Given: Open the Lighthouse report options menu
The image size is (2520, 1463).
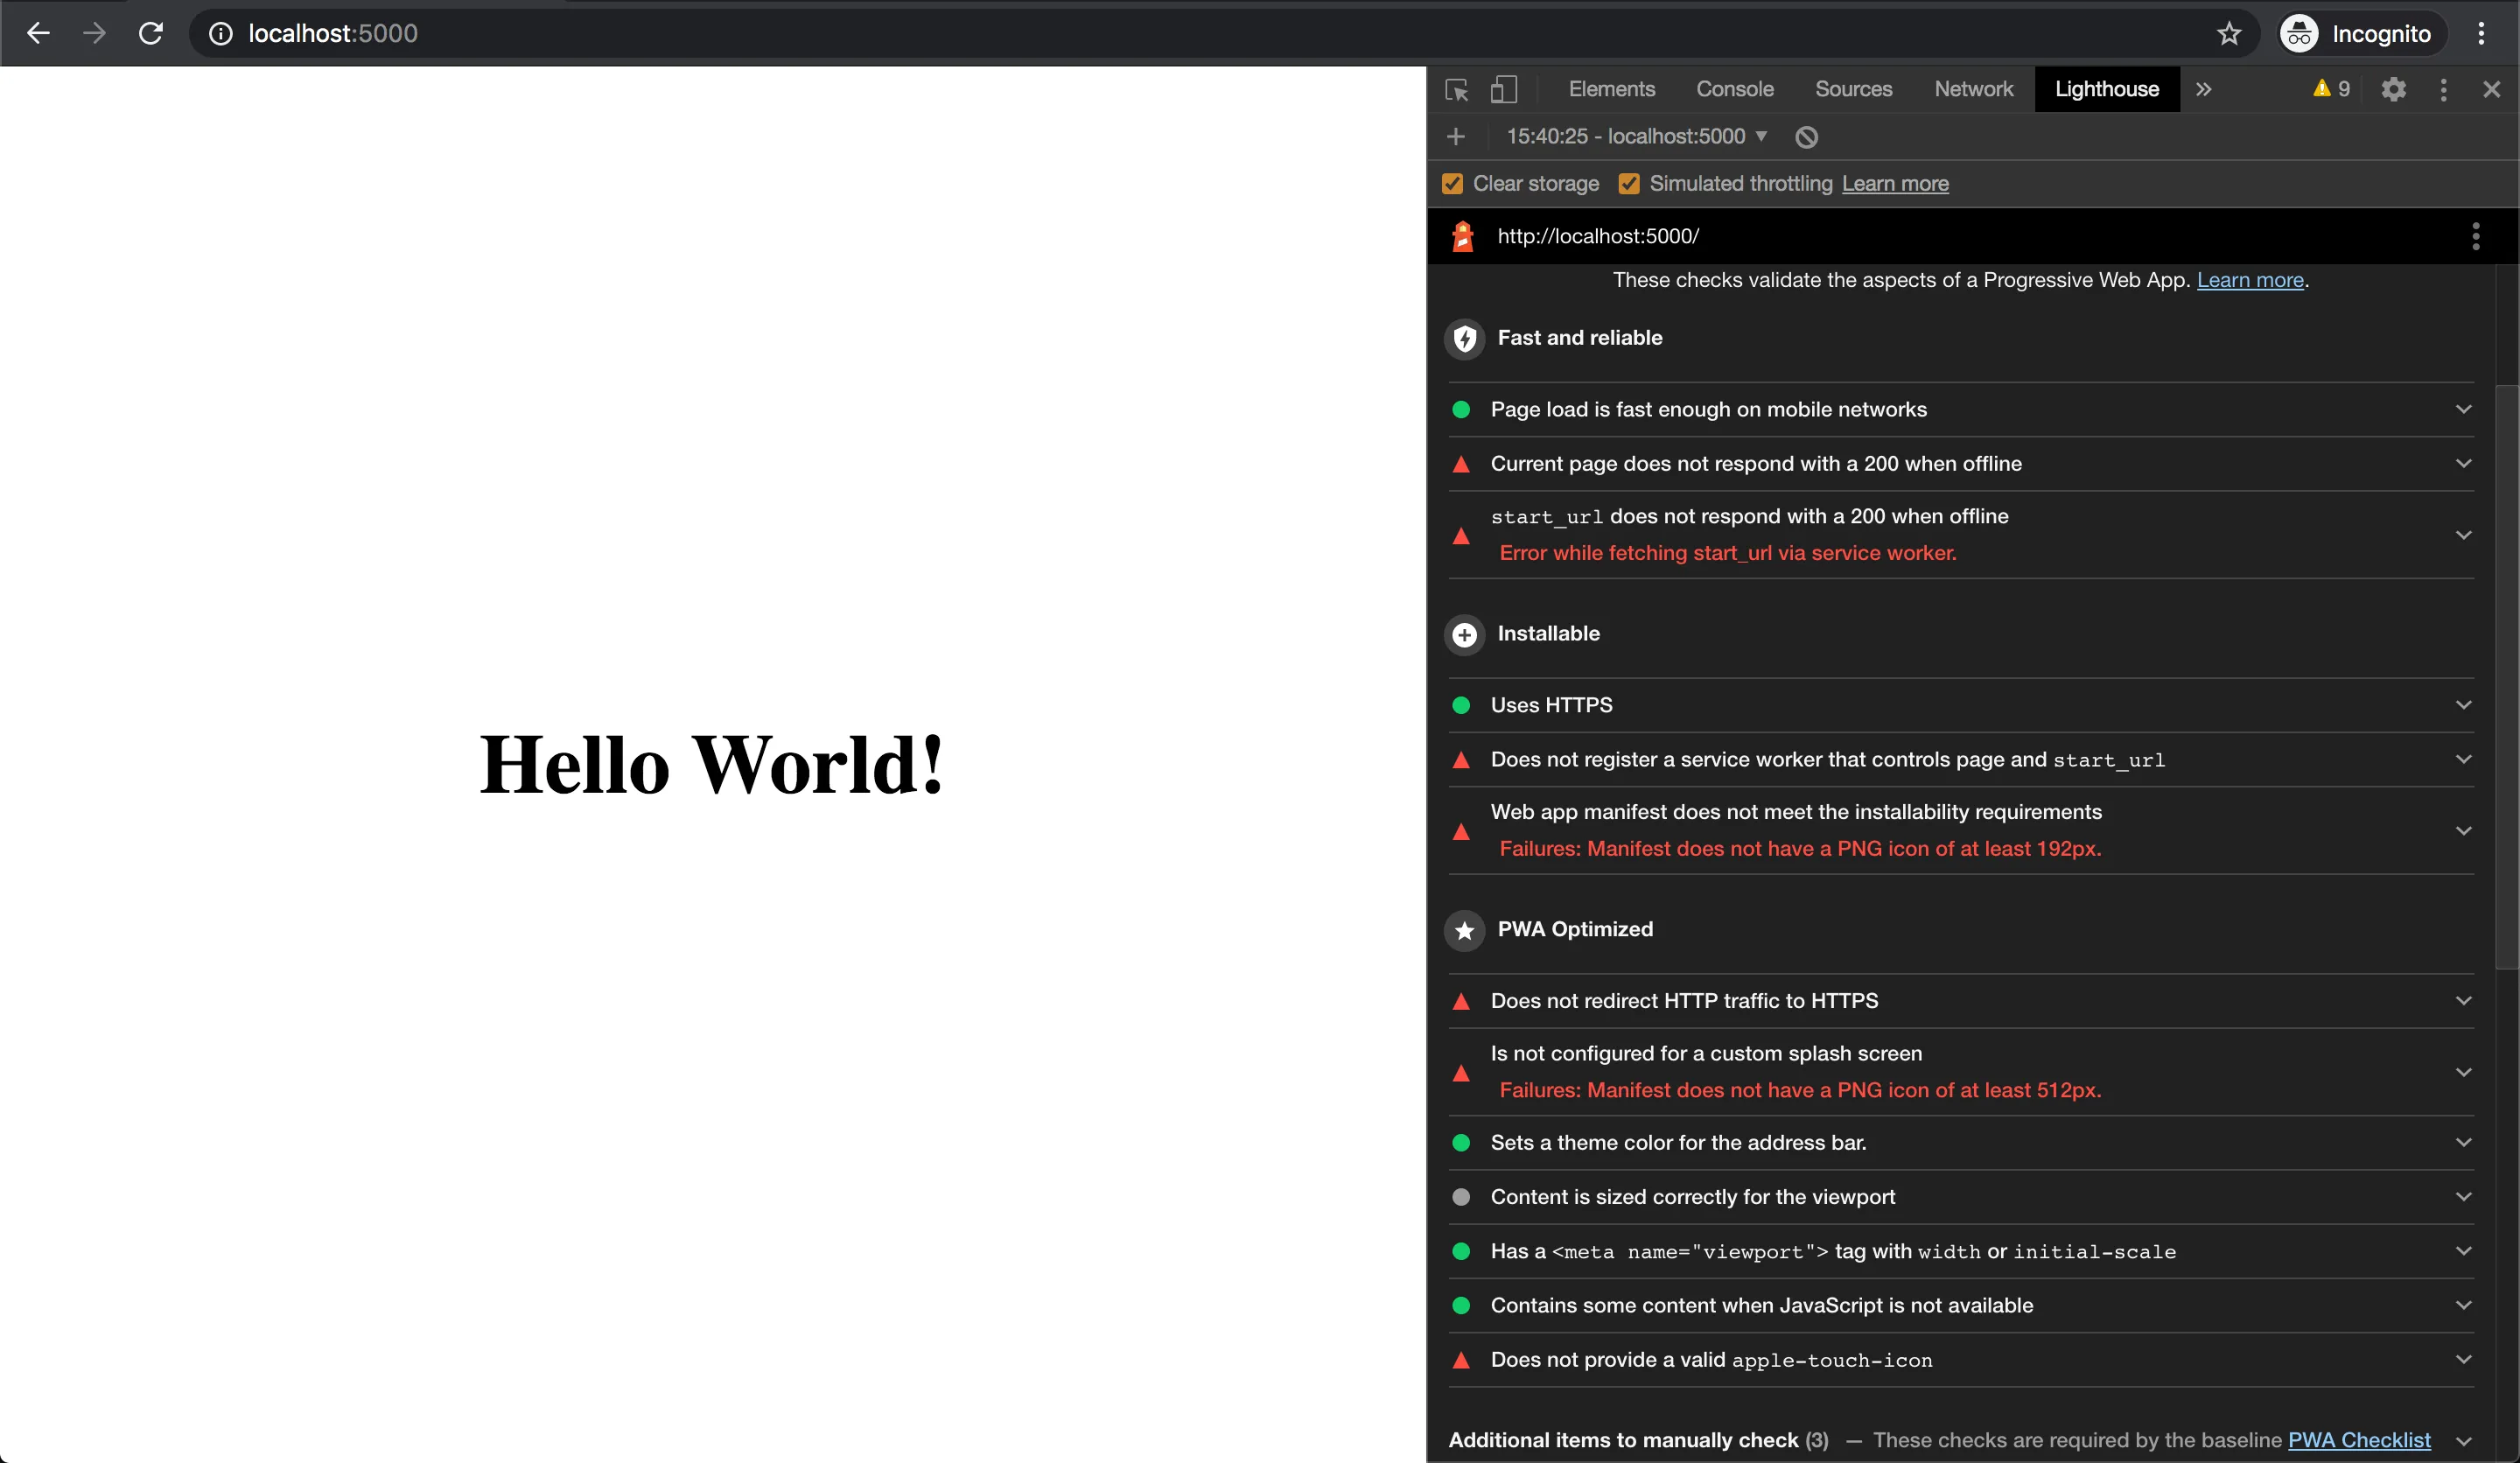Looking at the screenshot, I should 2475,237.
